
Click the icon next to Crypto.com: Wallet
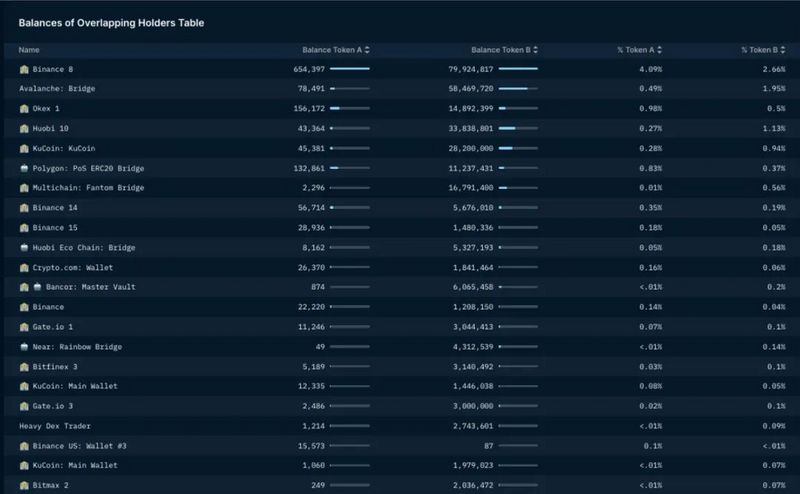(24, 267)
